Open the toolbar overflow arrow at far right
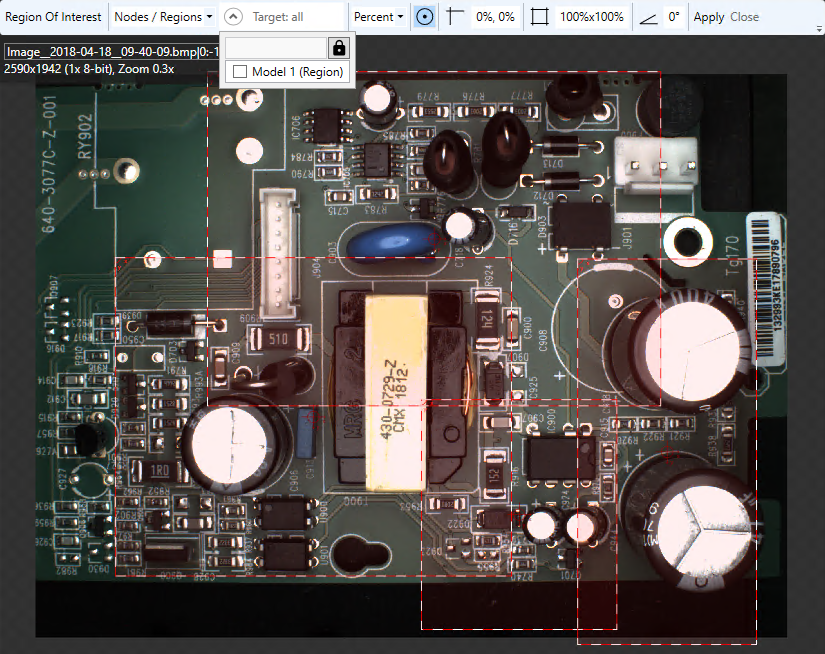Screen dimensions: 825x654 click(x=819, y=30)
